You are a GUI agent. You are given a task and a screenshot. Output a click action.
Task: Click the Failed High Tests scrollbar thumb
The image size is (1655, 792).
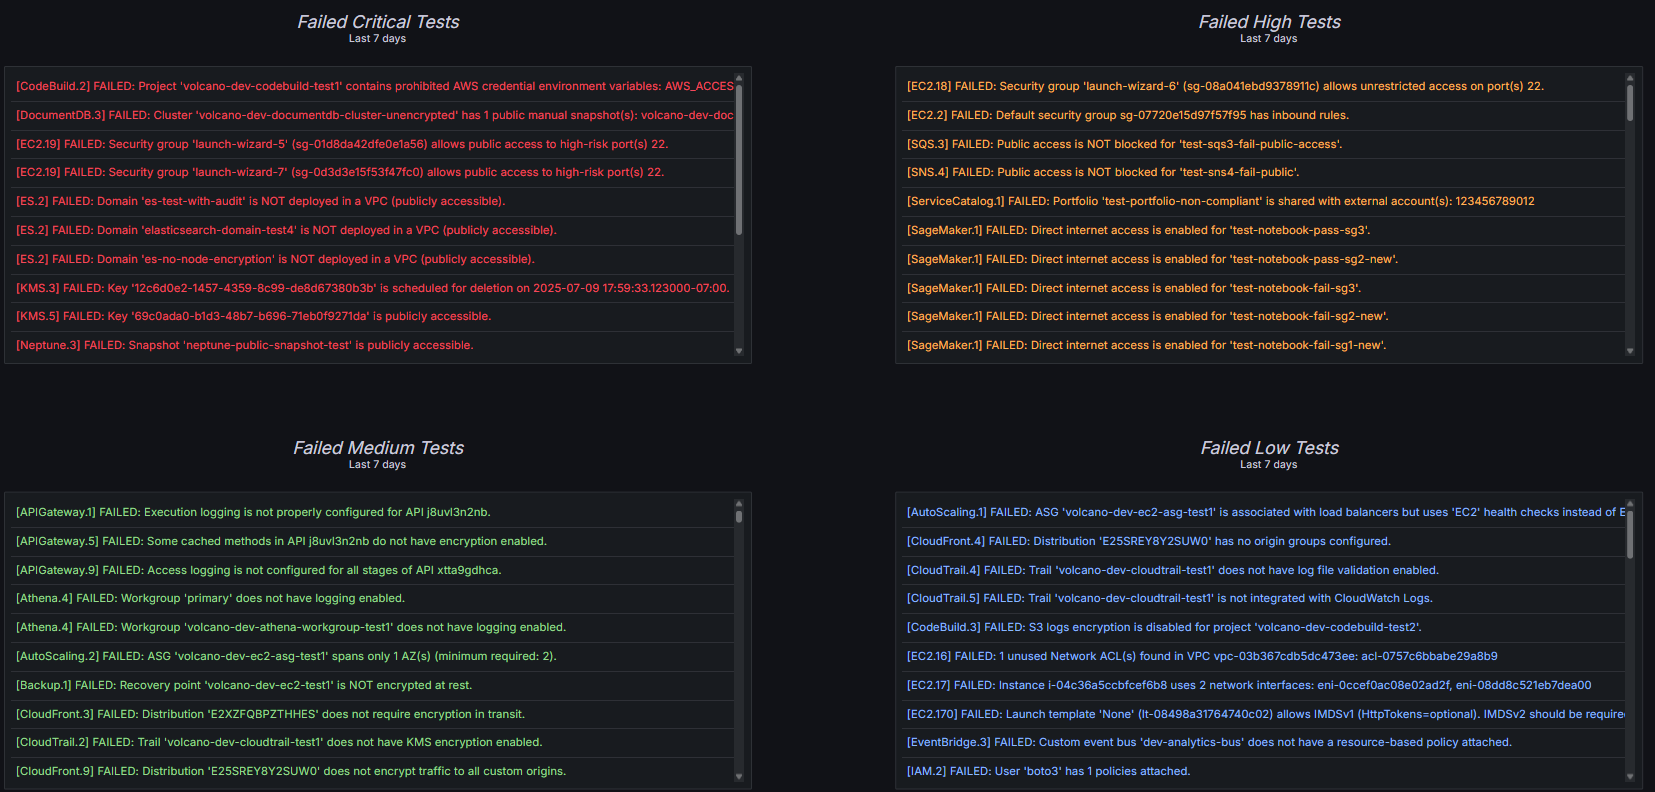click(x=1630, y=103)
